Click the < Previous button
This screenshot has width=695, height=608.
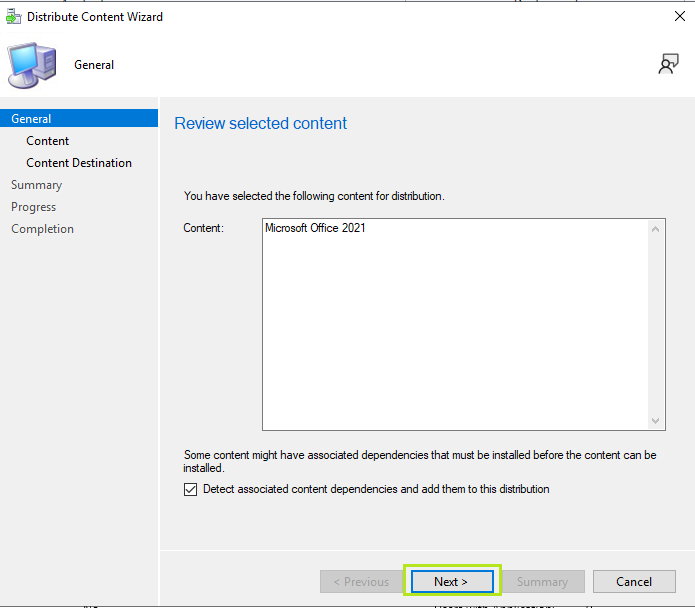pyautogui.click(x=361, y=581)
